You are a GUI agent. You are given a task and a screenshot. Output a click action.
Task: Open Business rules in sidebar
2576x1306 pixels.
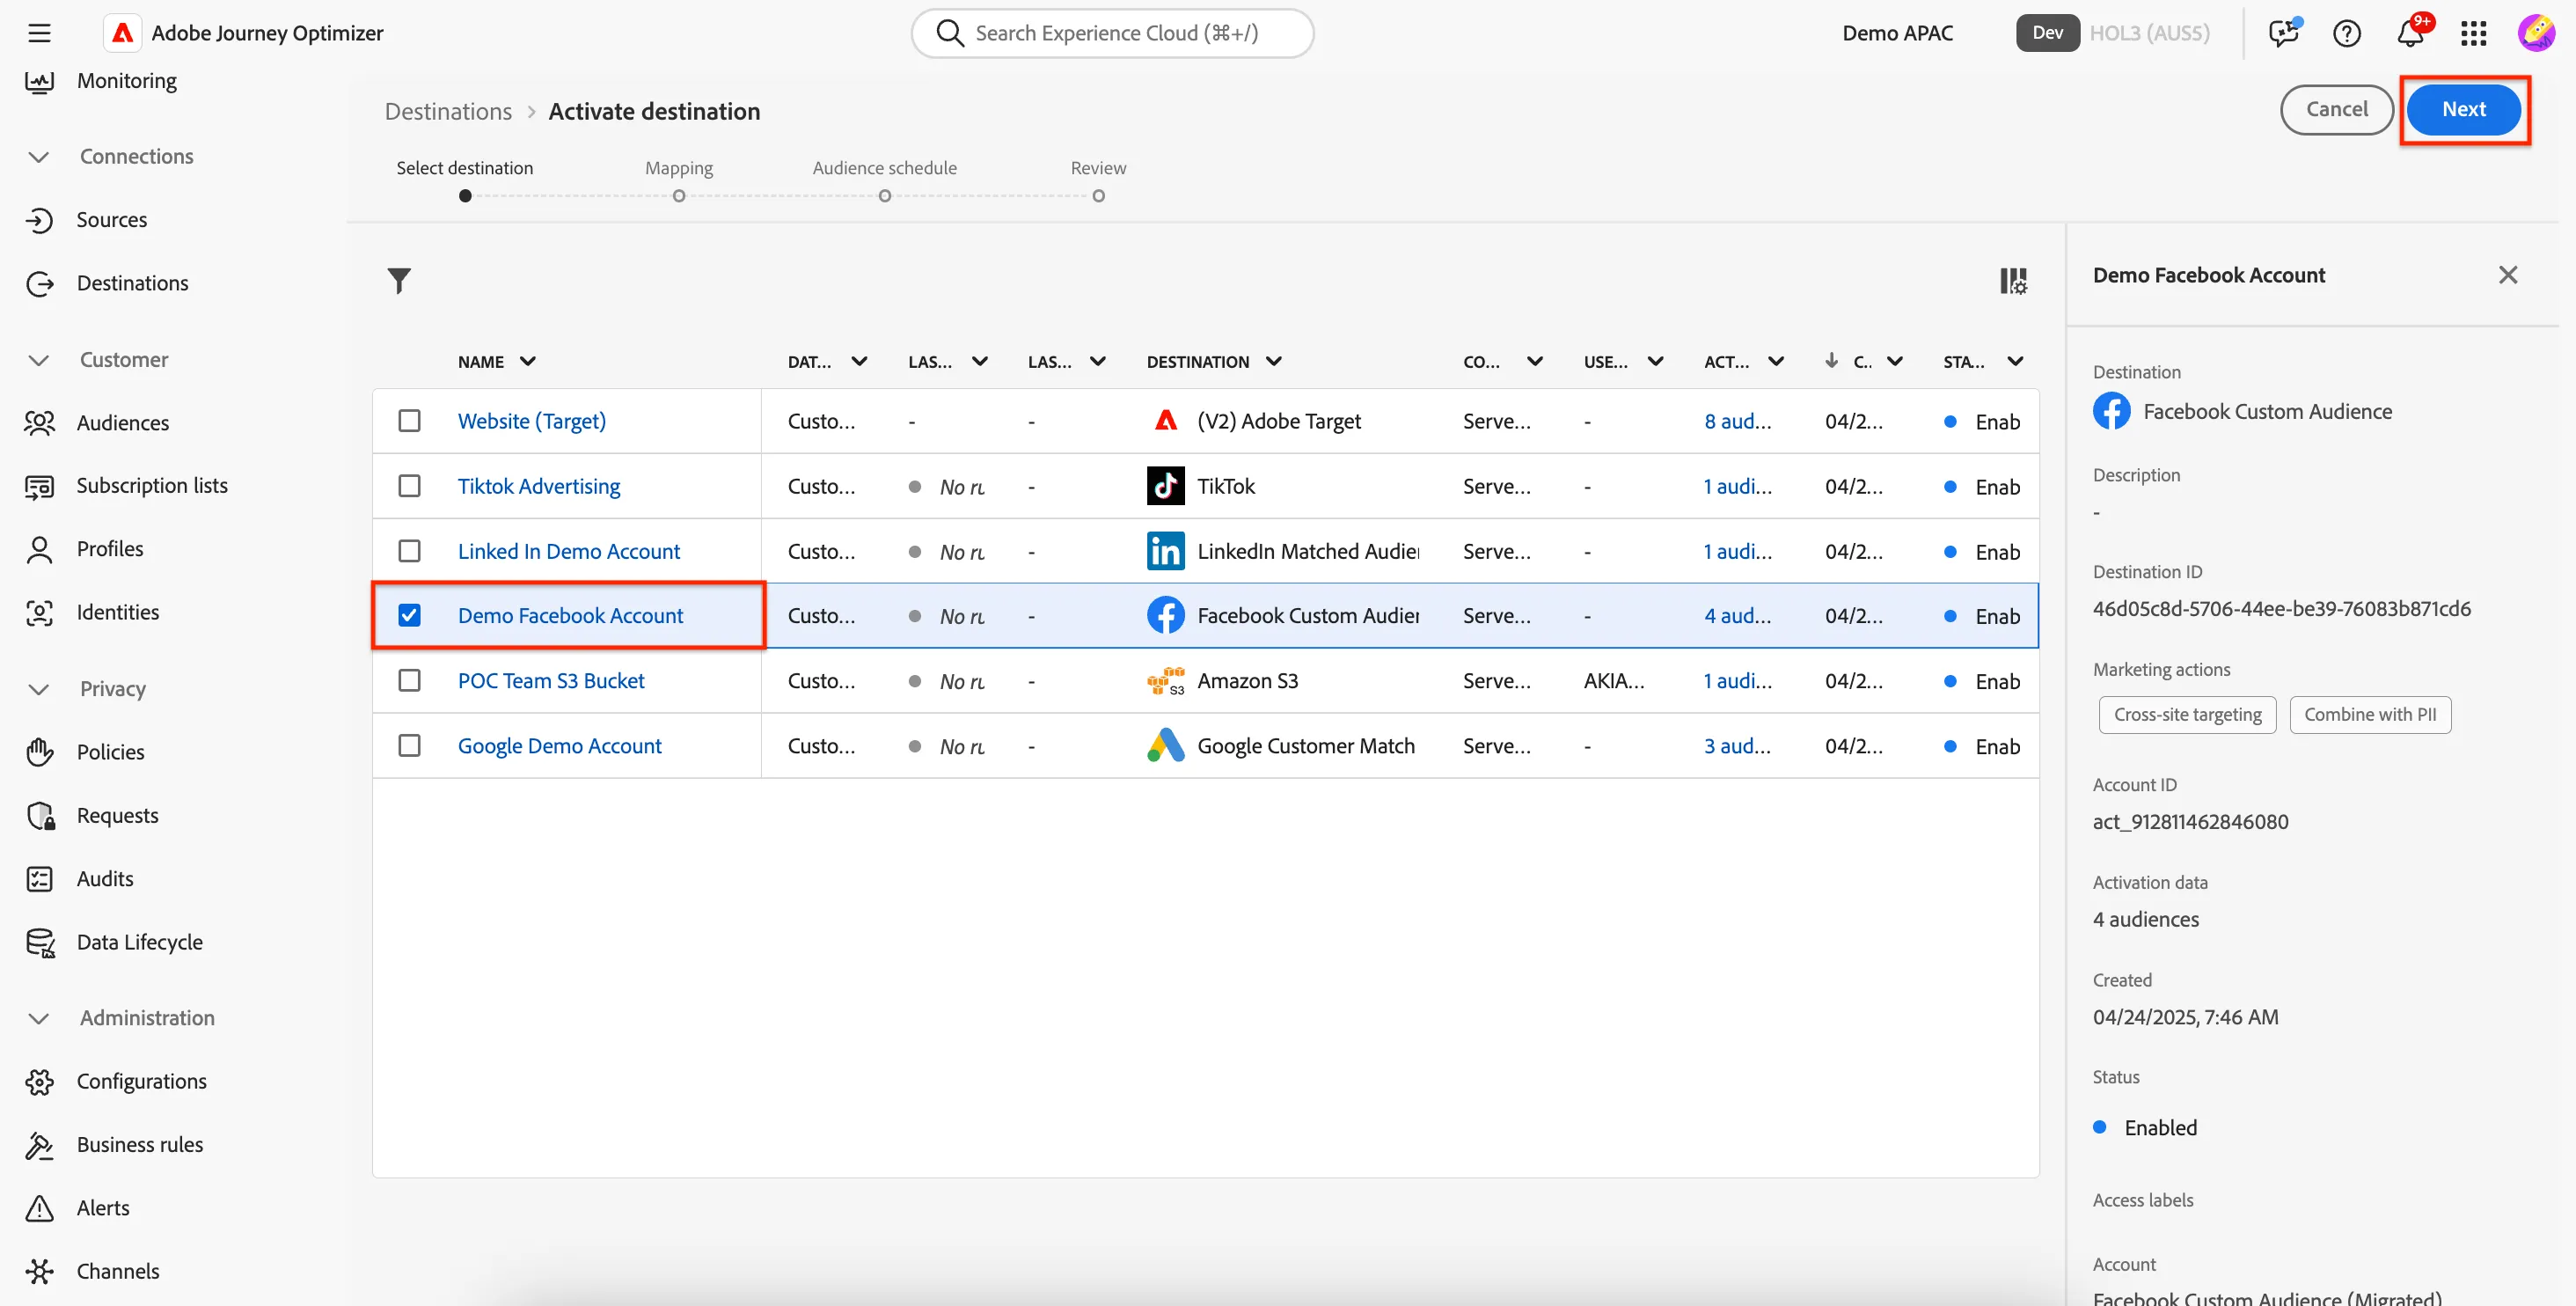(139, 1145)
